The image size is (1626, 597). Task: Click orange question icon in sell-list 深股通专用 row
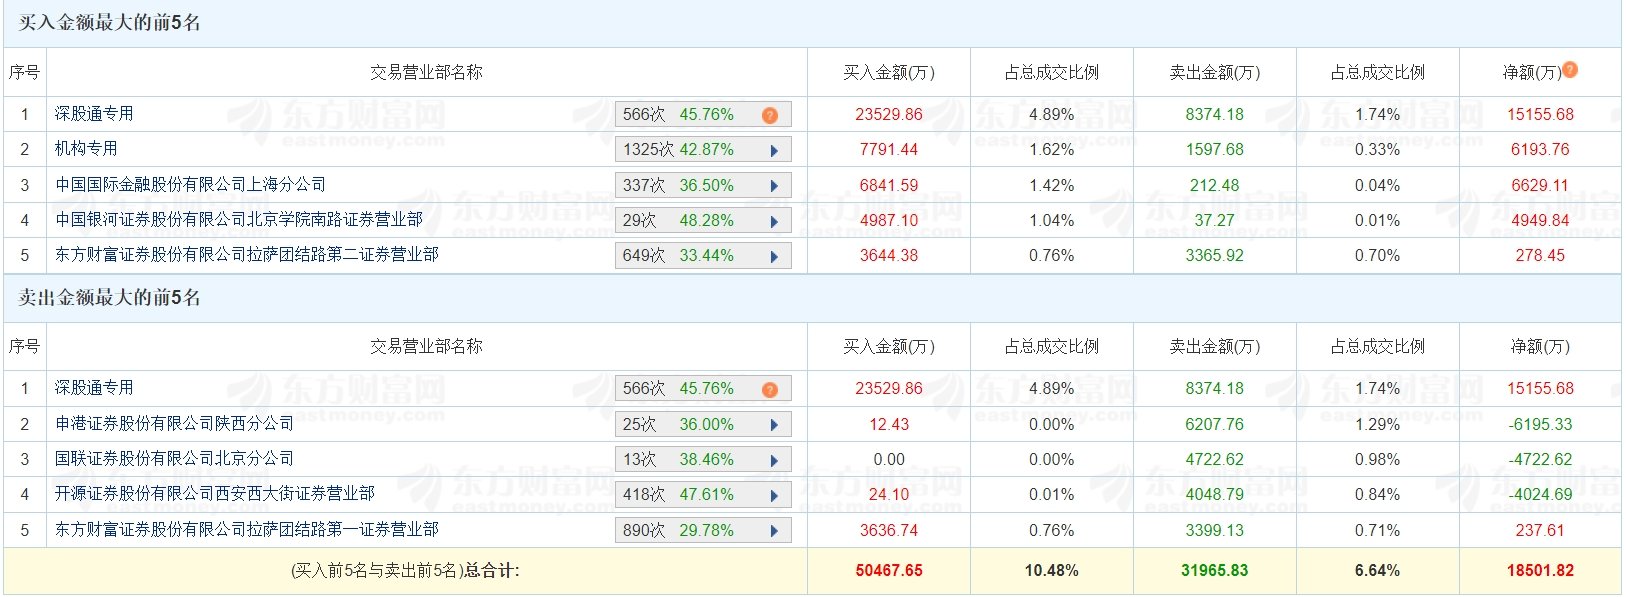coord(769,389)
